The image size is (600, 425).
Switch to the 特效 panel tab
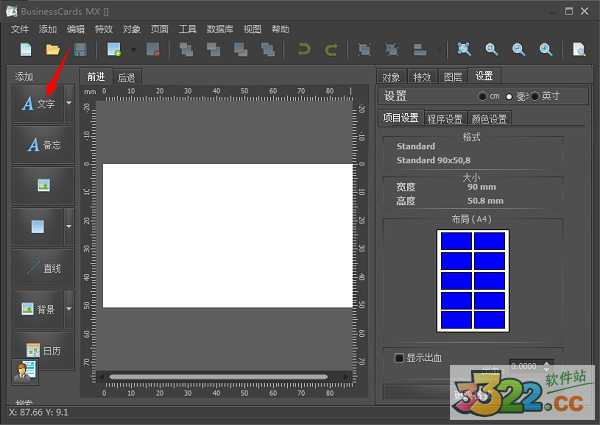422,77
